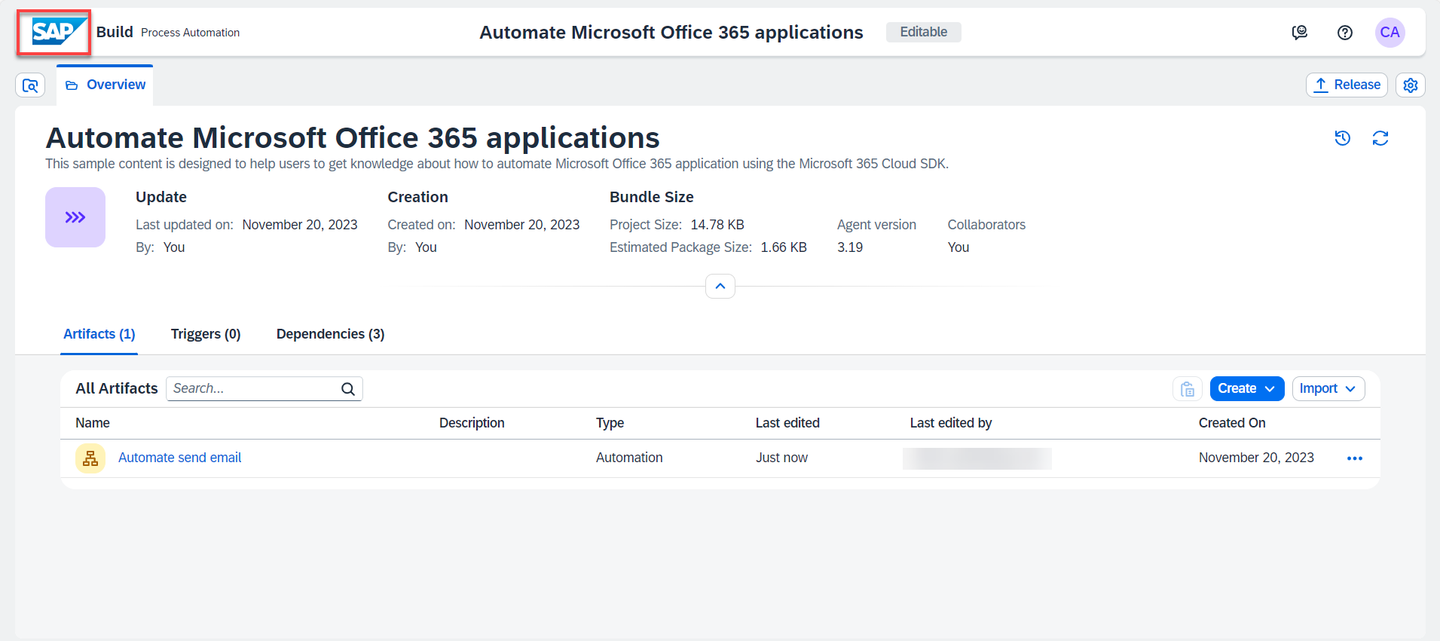This screenshot has height=641, width=1440.
Task: Click the purple project arrows icon
Action: point(75,217)
